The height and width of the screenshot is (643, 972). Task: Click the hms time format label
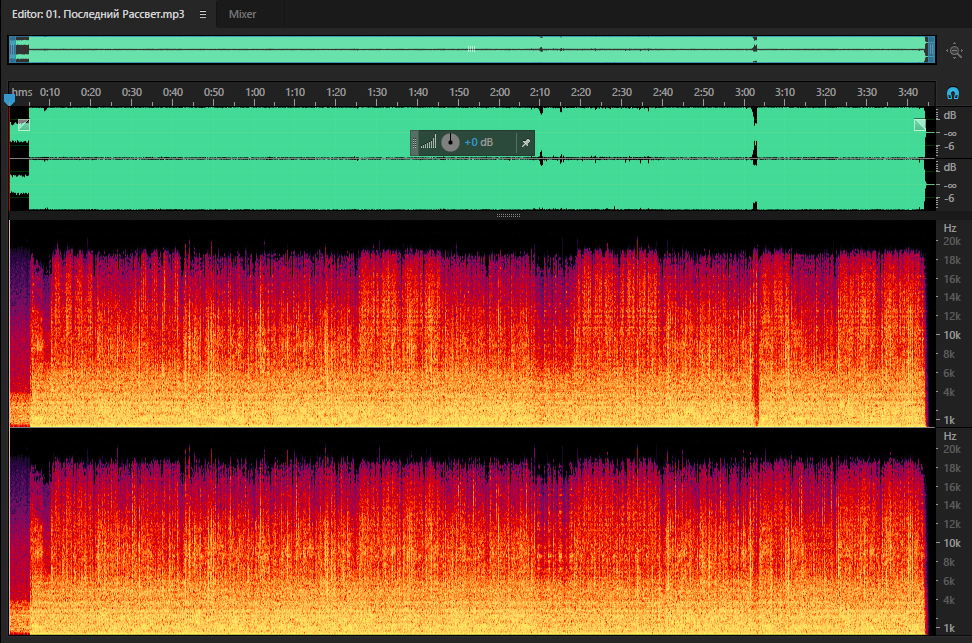22,92
